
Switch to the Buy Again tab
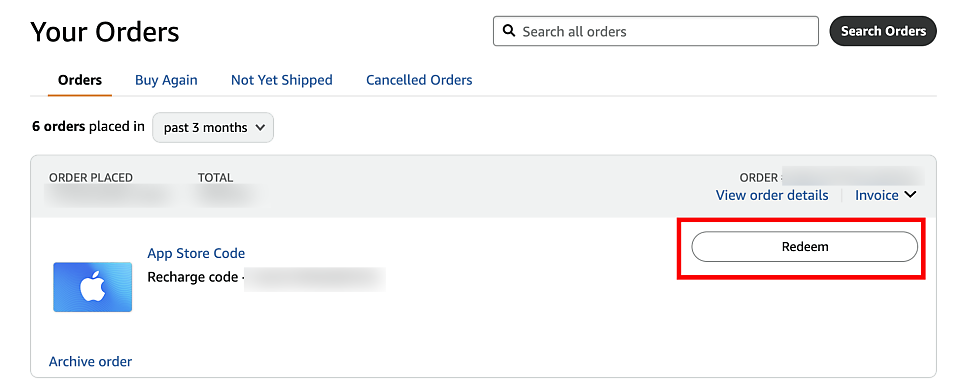(x=166, y=80)
